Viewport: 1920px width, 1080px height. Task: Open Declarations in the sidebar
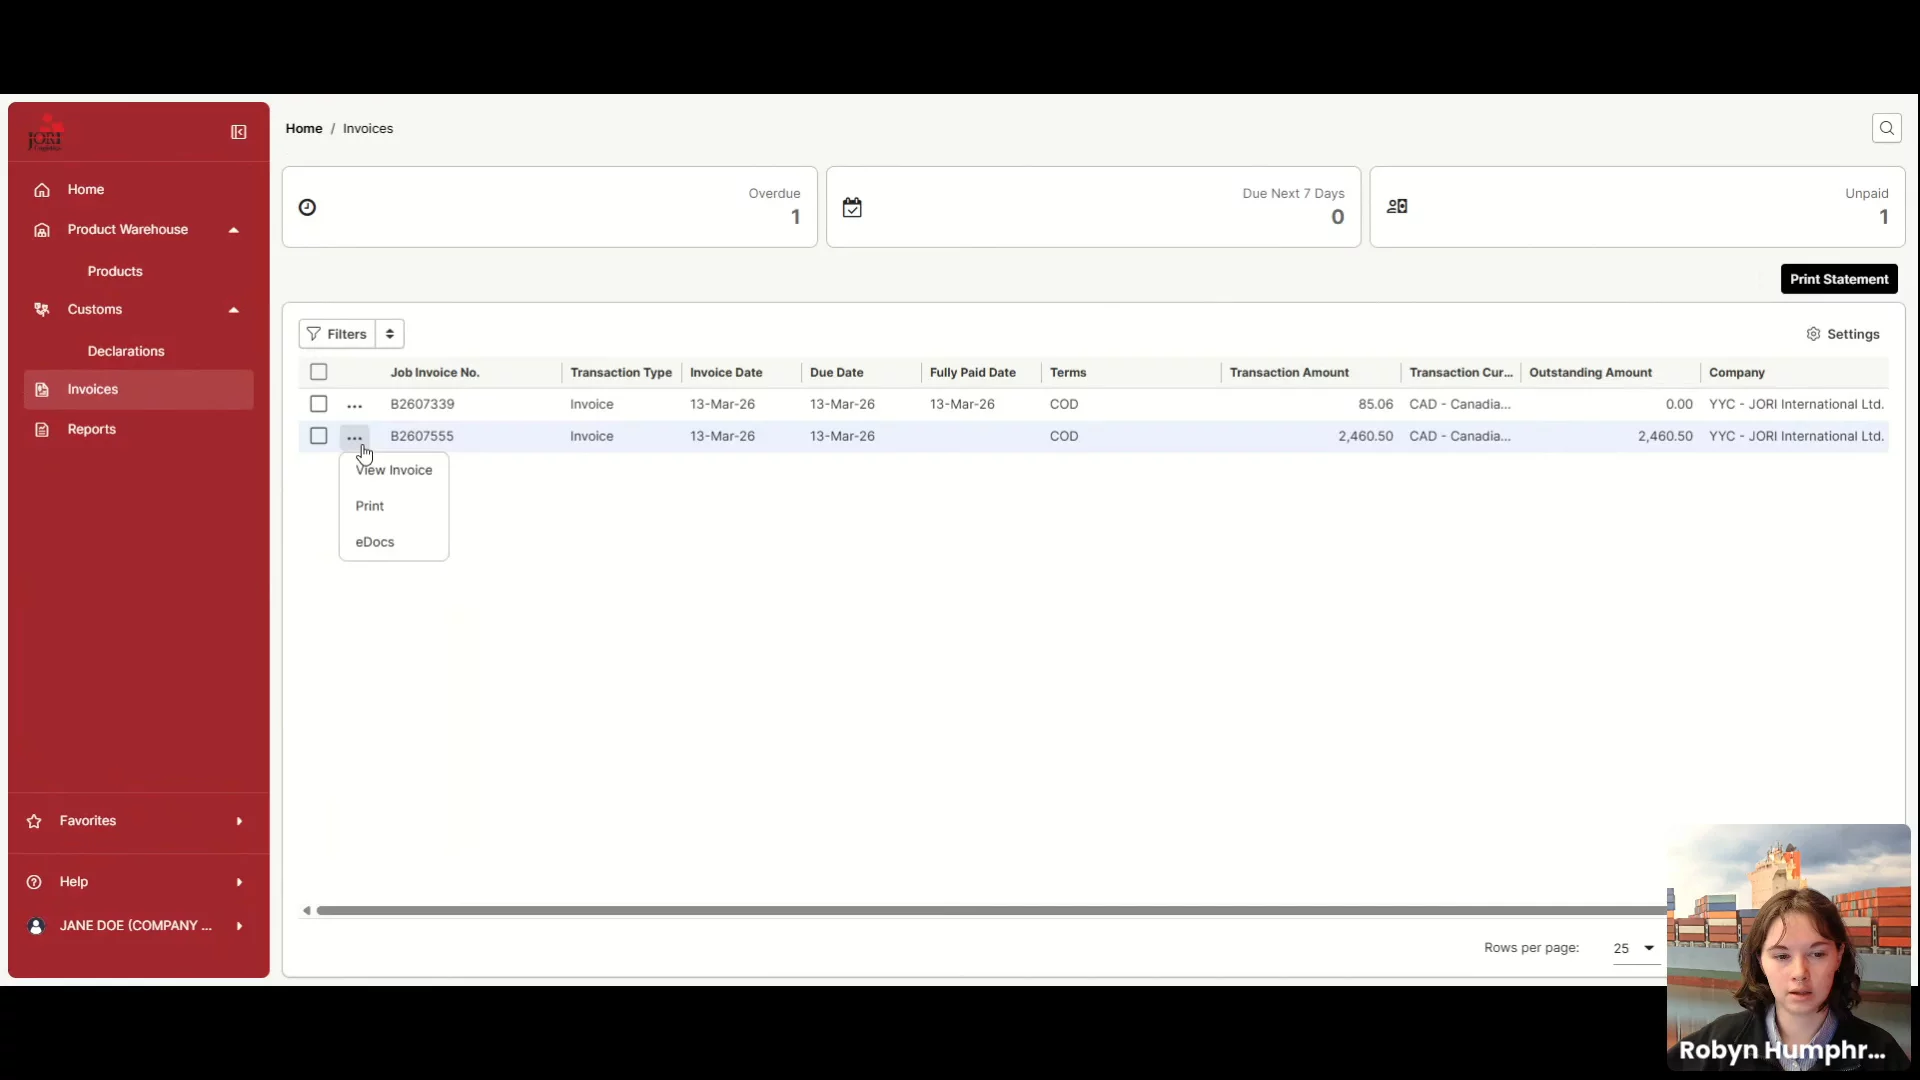(126, 351)
